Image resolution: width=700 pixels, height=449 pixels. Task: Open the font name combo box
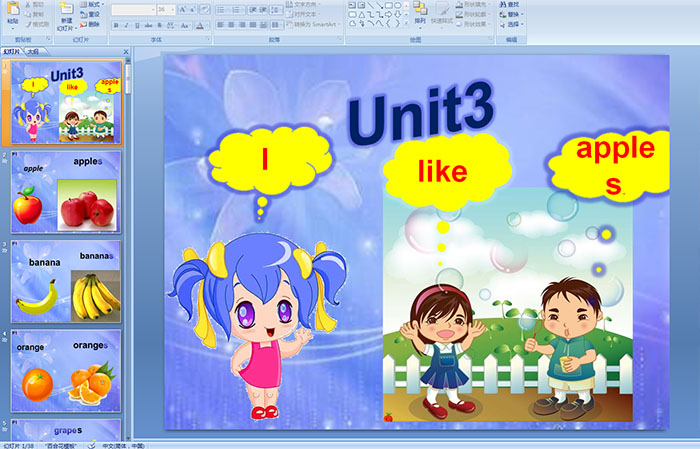133,10
